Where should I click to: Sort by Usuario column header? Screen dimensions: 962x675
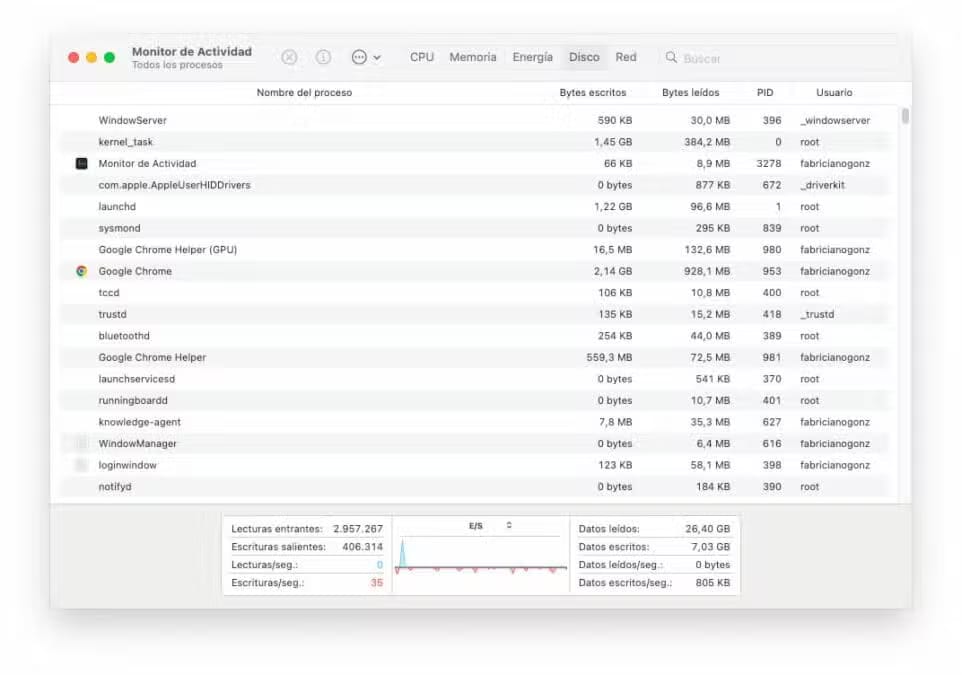[834, 93]
